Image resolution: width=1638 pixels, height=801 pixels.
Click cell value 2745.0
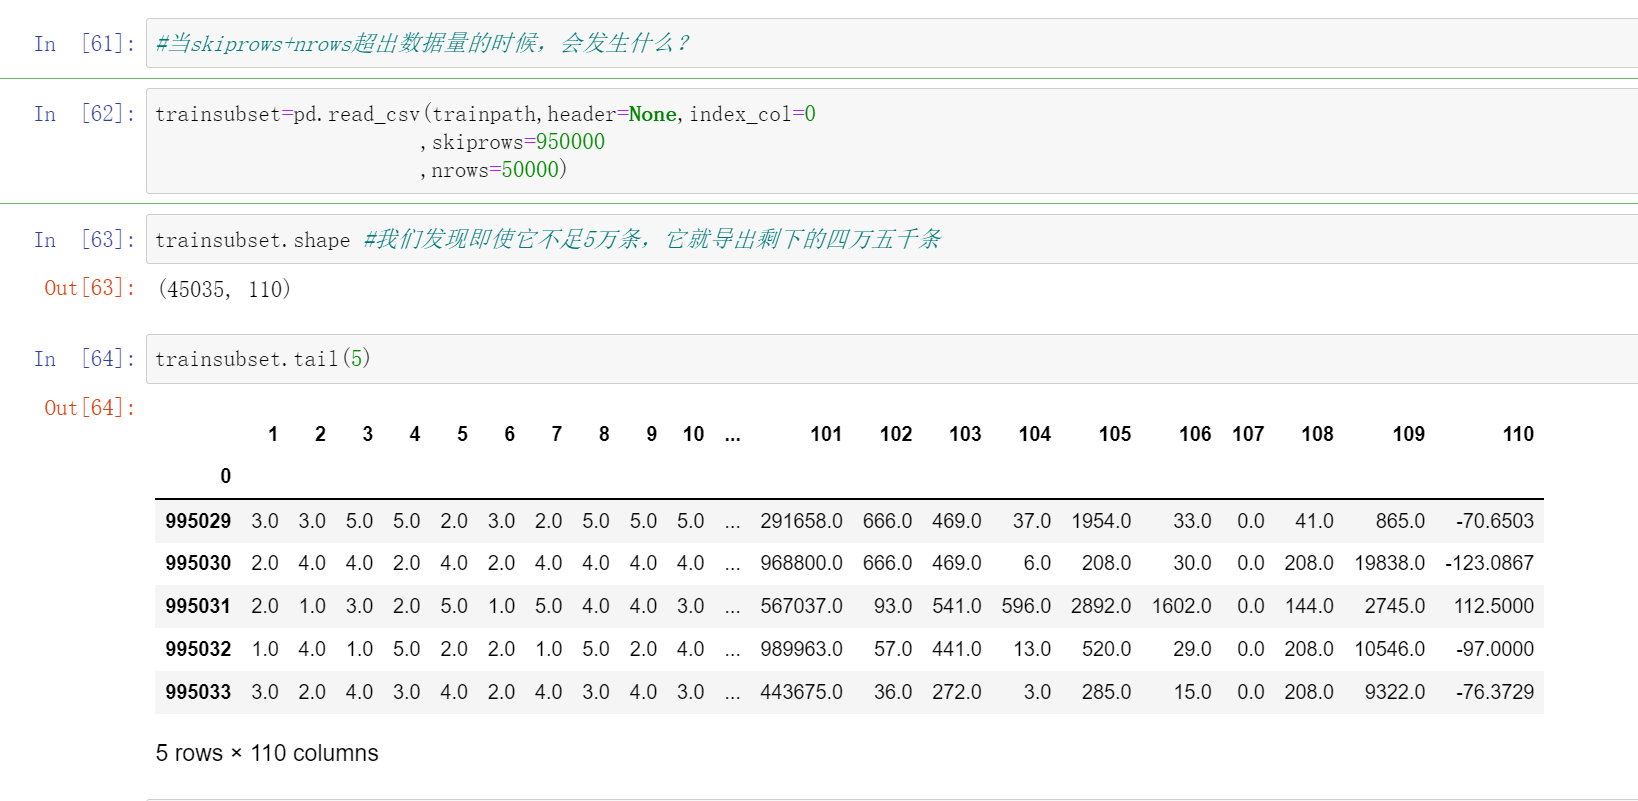[1395, 606]
